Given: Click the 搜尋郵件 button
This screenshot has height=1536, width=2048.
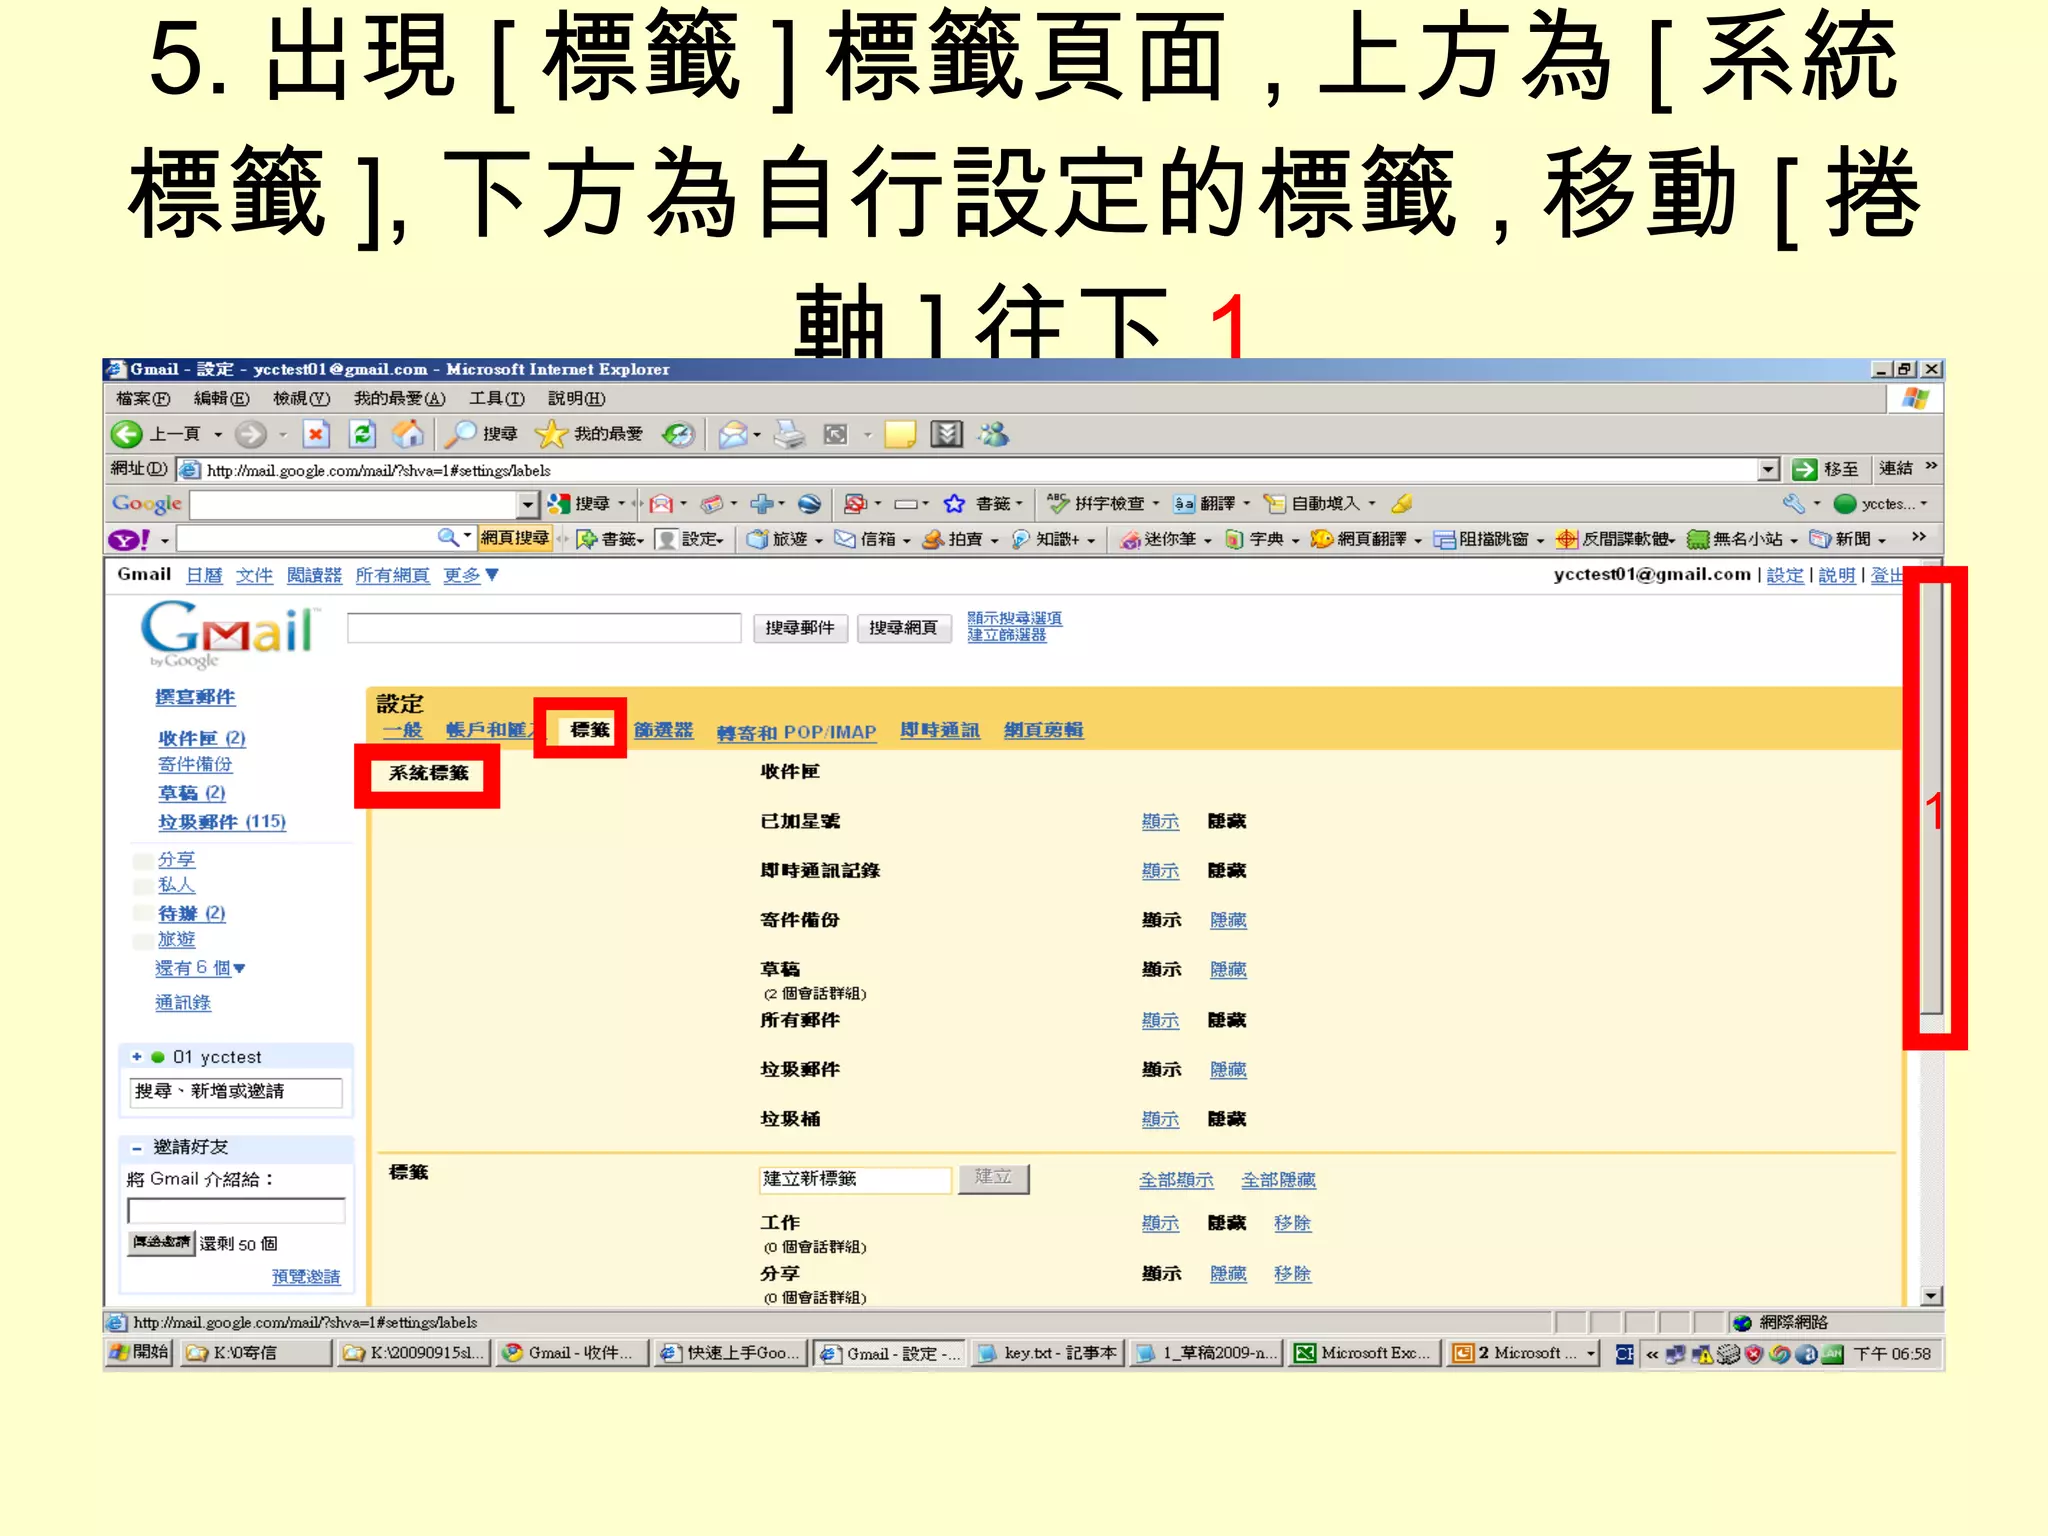Looking at the screenshot, I should [x=800, y=628].
